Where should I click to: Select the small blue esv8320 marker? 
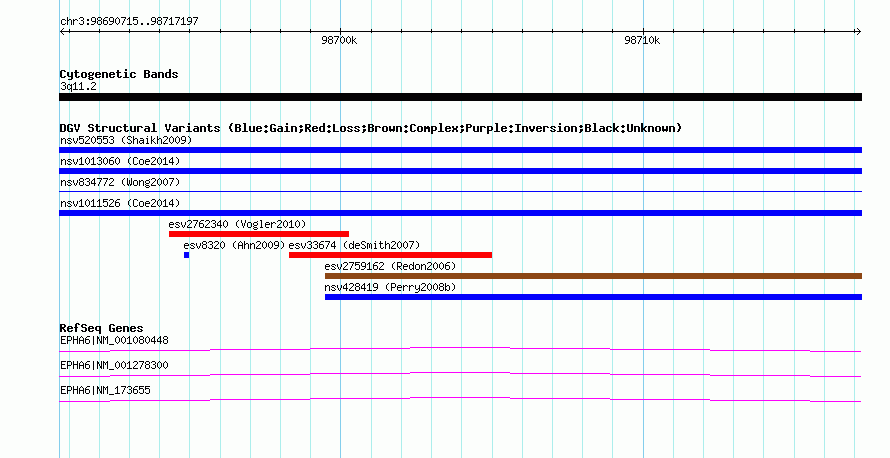186,255
